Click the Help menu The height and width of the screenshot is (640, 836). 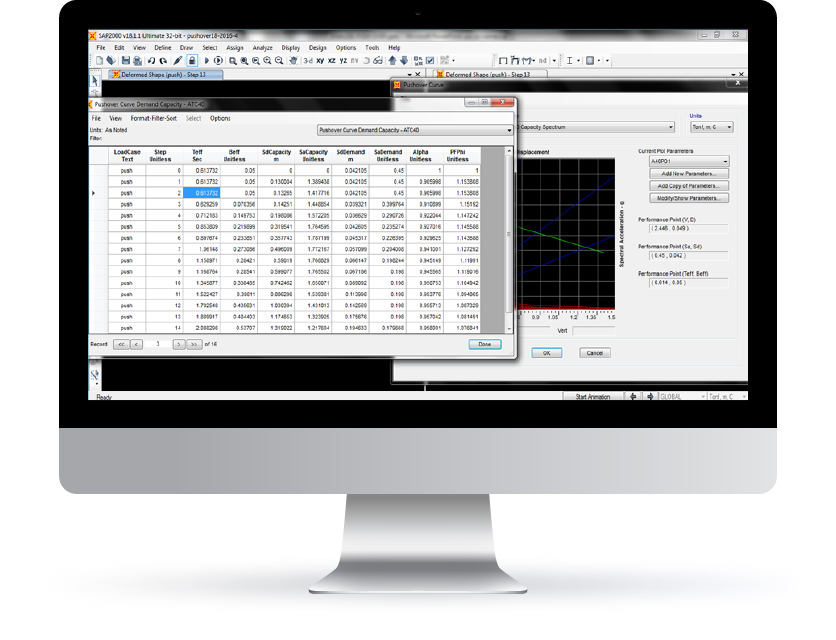394,47
